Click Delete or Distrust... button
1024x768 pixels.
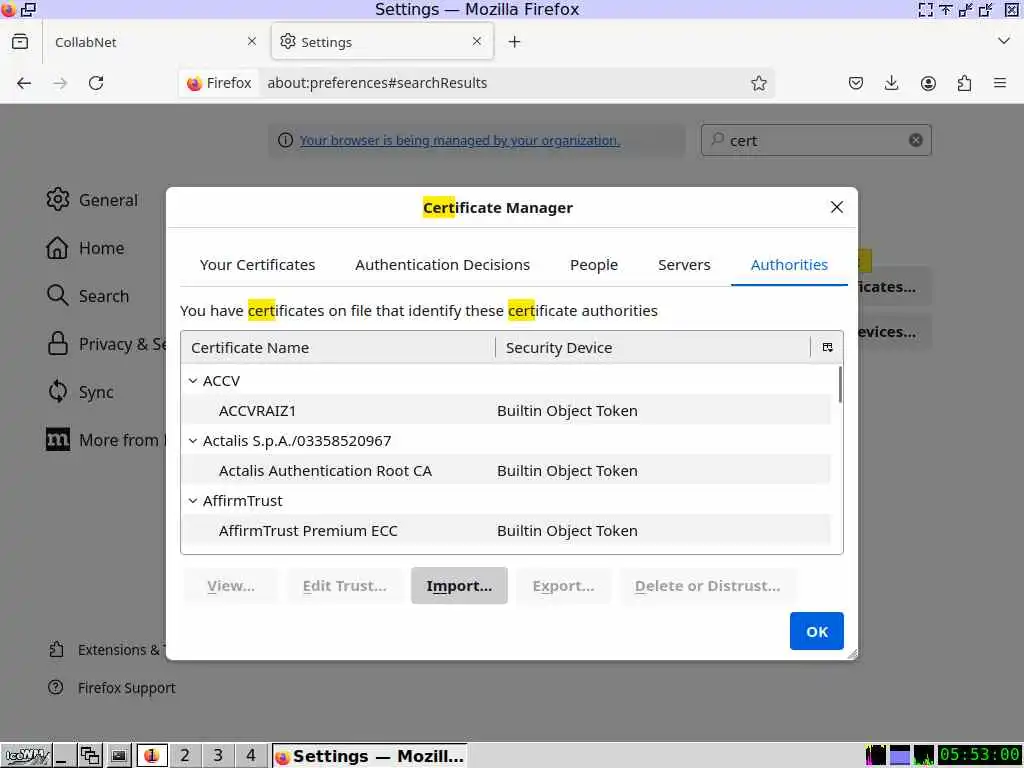point(707,585)
